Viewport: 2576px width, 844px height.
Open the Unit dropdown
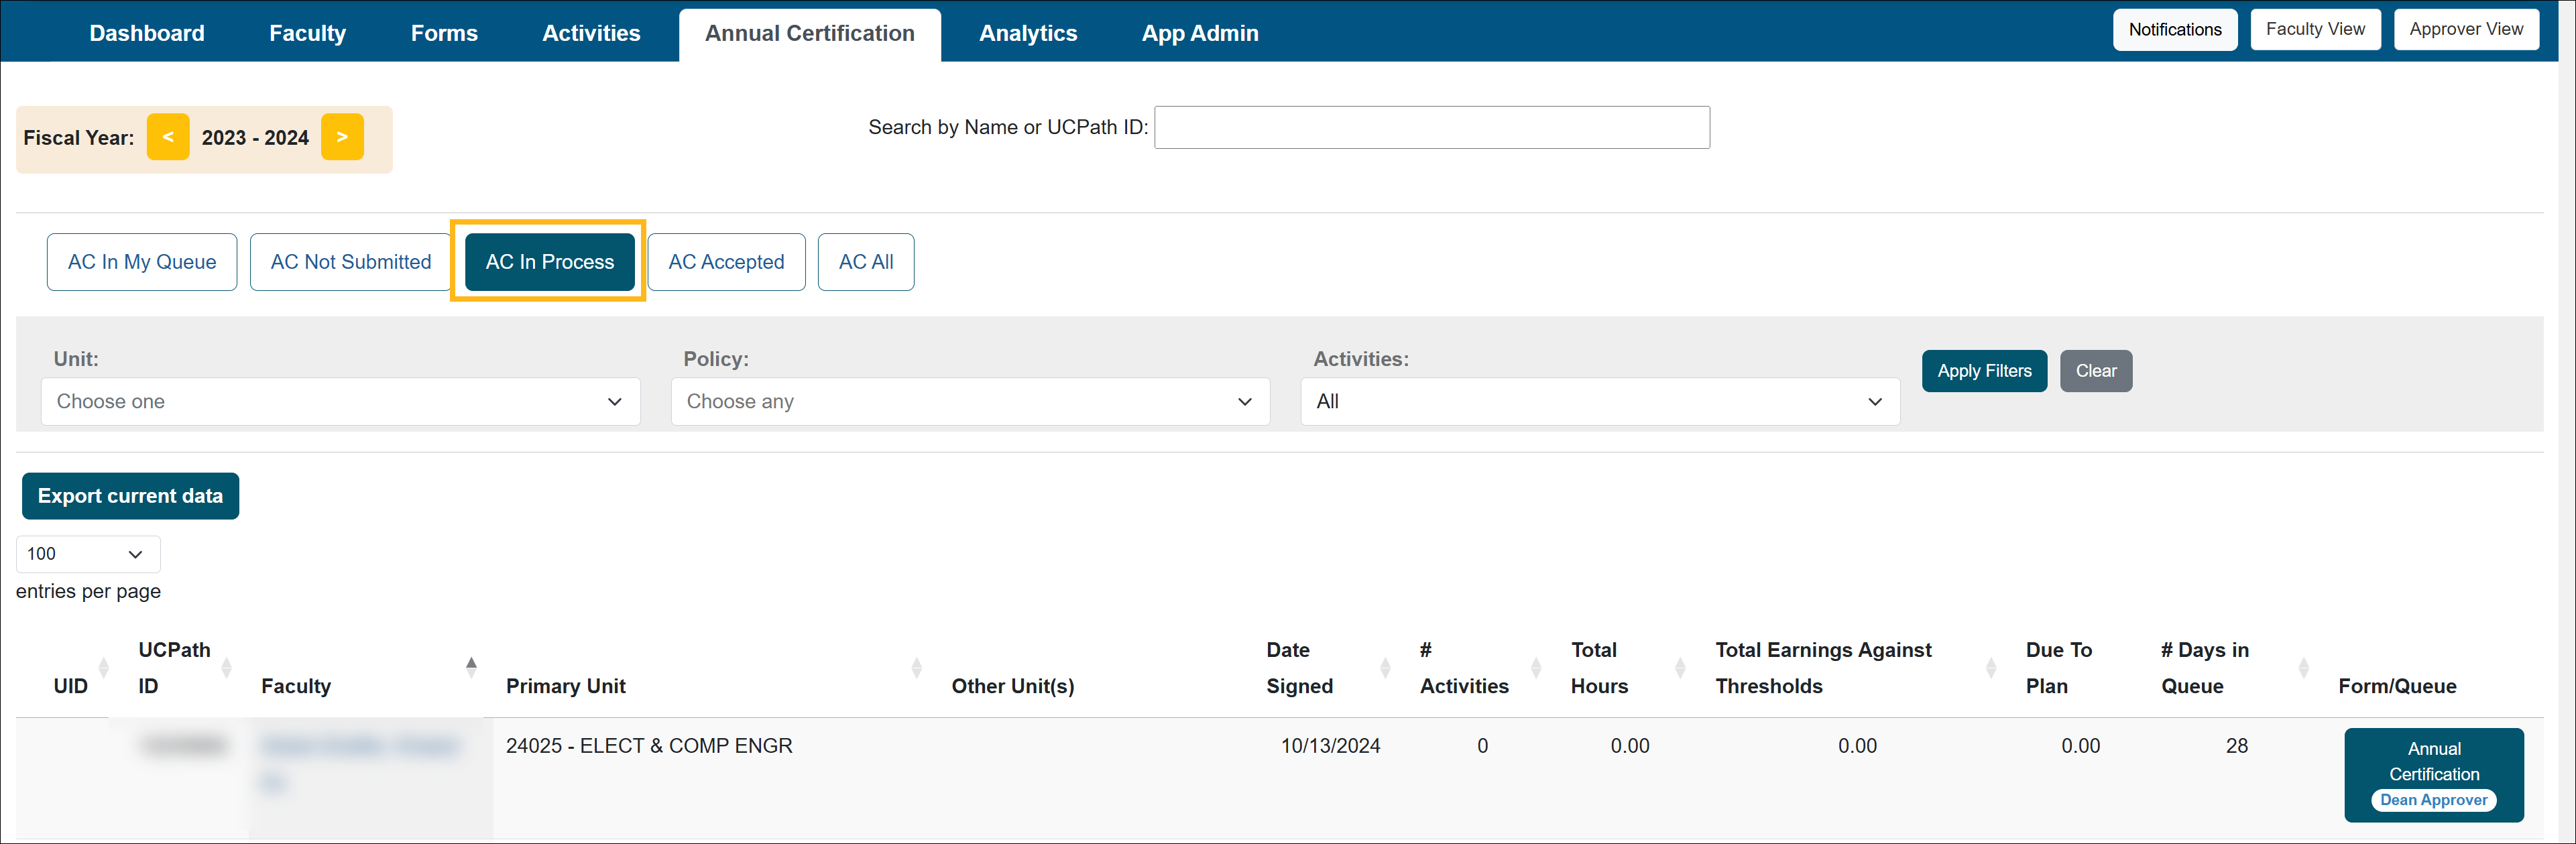pos(340,401)
